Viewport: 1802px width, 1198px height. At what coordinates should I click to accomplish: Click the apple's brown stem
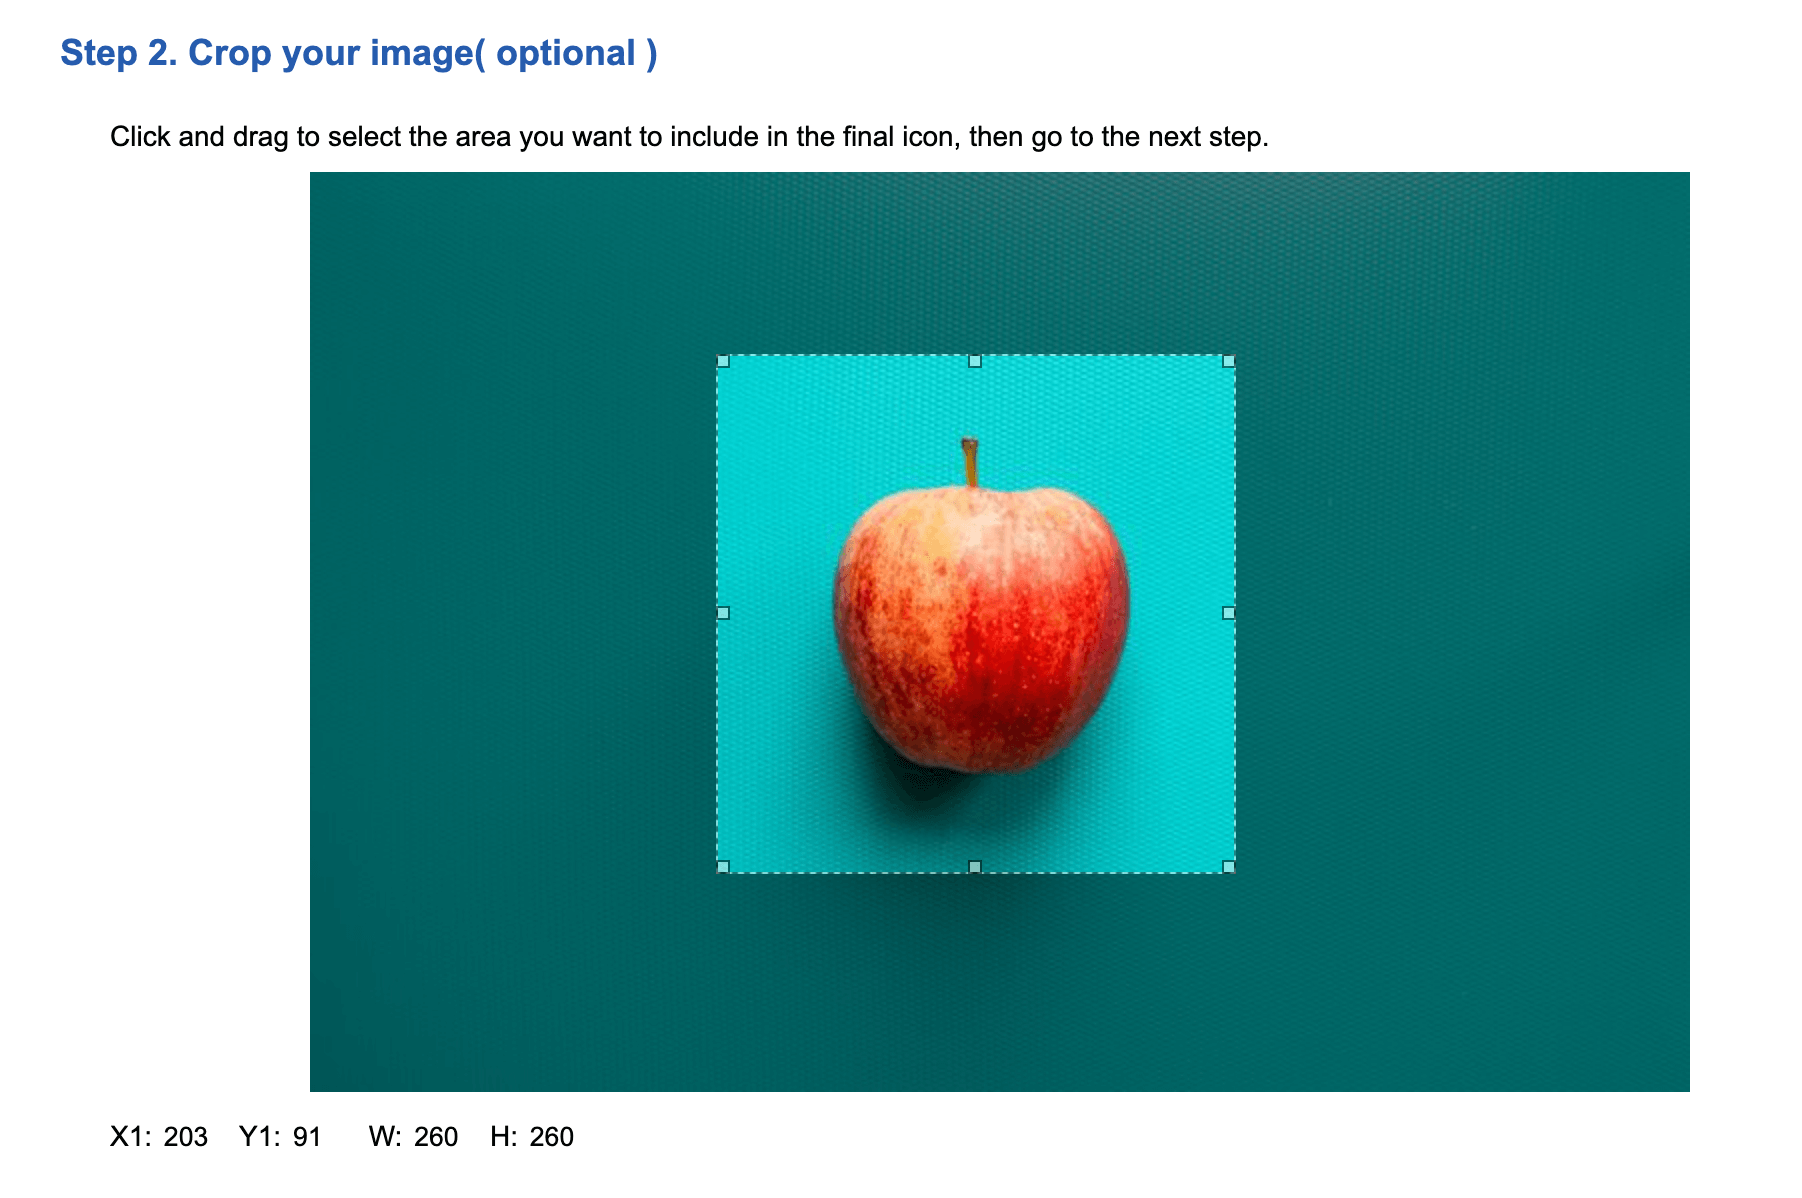coord(969,462)
